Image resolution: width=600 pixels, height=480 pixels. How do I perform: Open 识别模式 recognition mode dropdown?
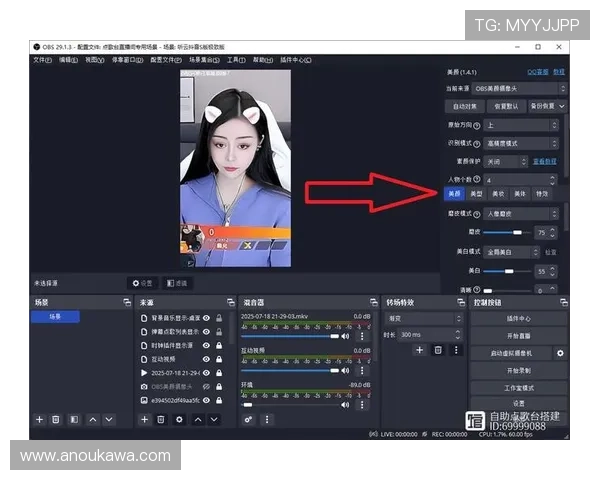point(521,144)
